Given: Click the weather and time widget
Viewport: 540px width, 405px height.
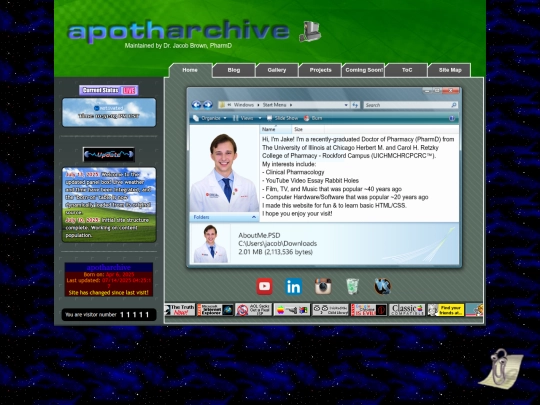Looking at the screenshot, I should click(x=109, y=112).
